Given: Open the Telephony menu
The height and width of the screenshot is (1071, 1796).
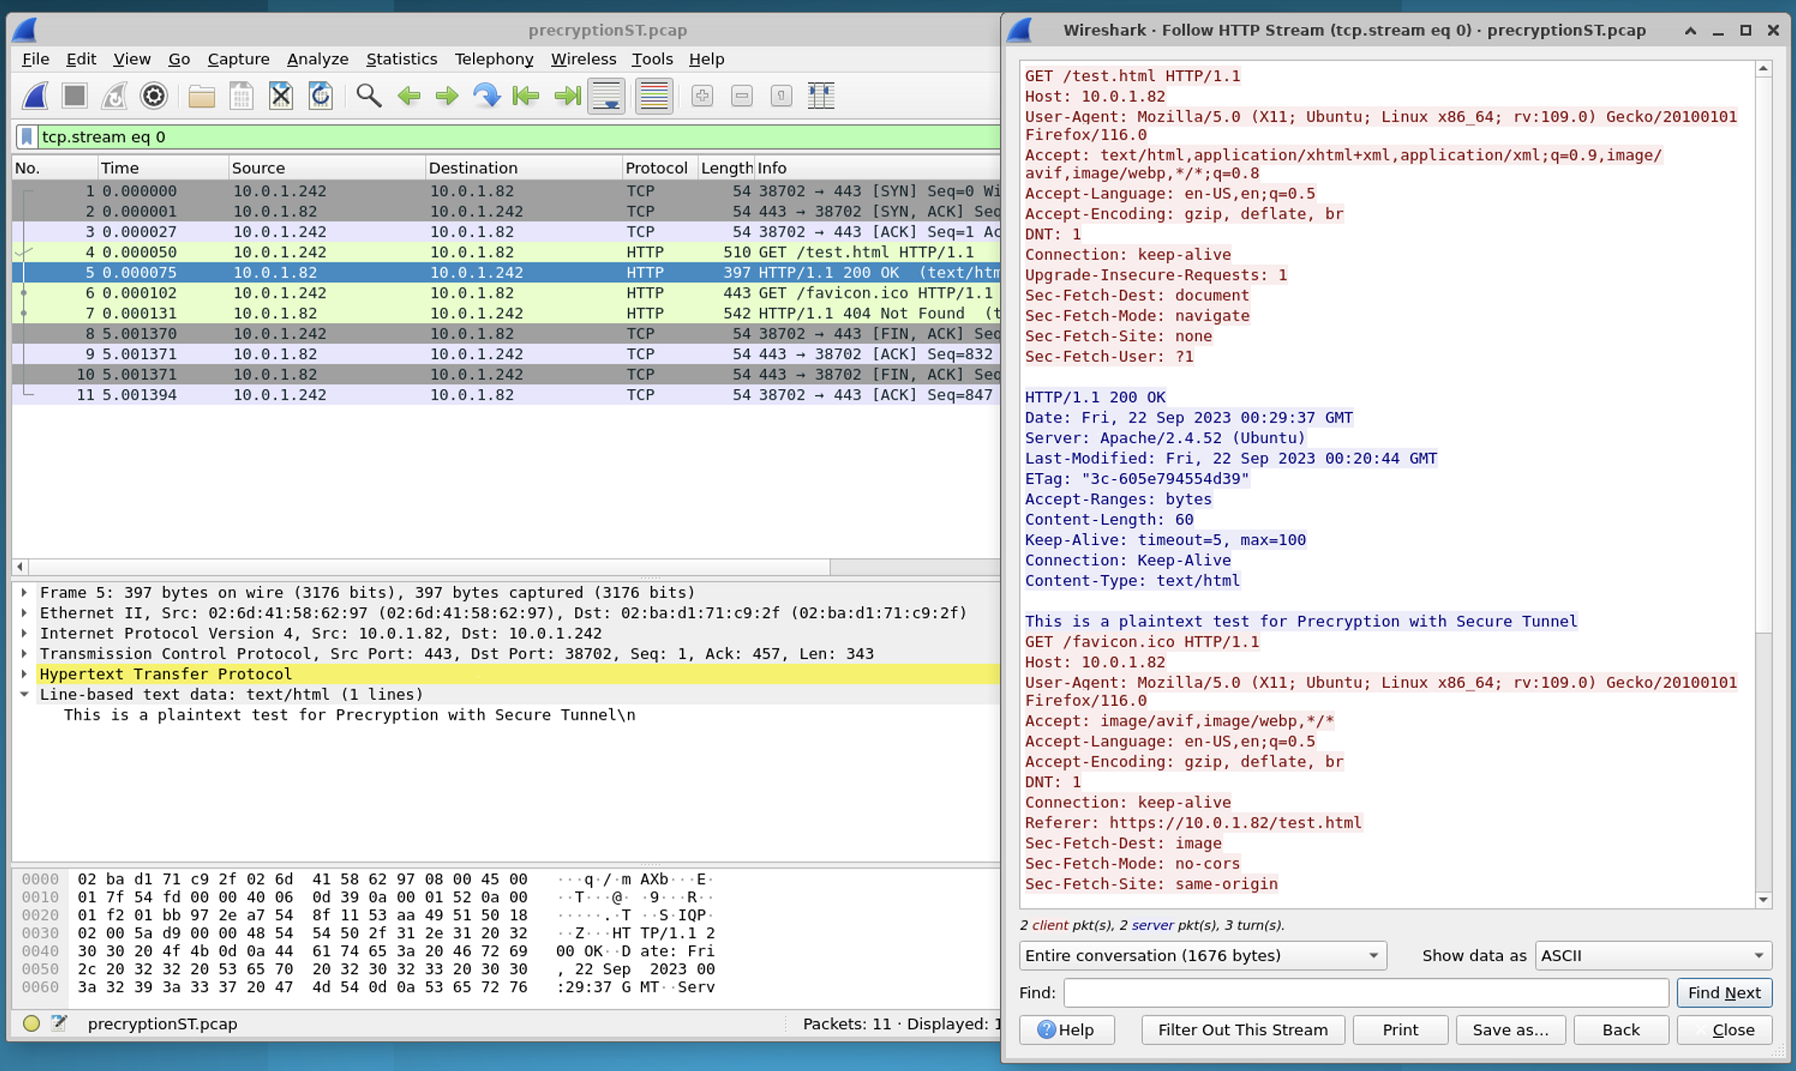Looking at the screenshot, I should (494, 59).
